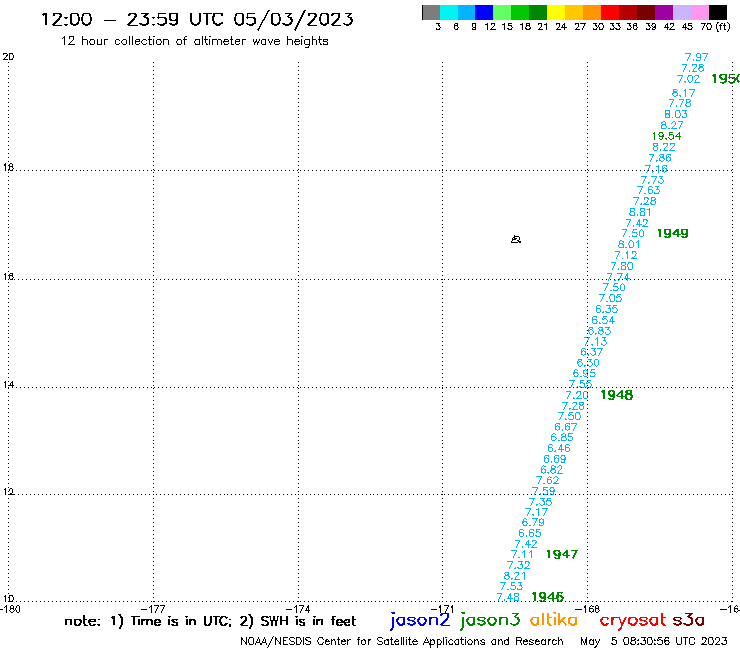Click the 7.02 wave height value
Viewport: 740px width, 650px height.
tap(689, 79)
